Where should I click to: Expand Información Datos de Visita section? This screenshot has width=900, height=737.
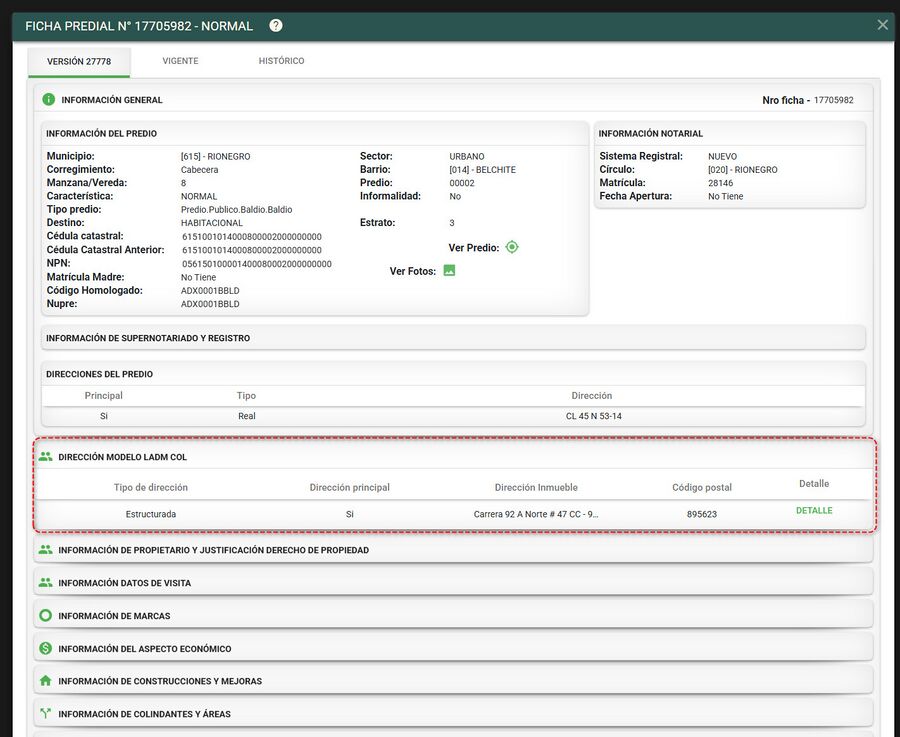tap(453, 583)
